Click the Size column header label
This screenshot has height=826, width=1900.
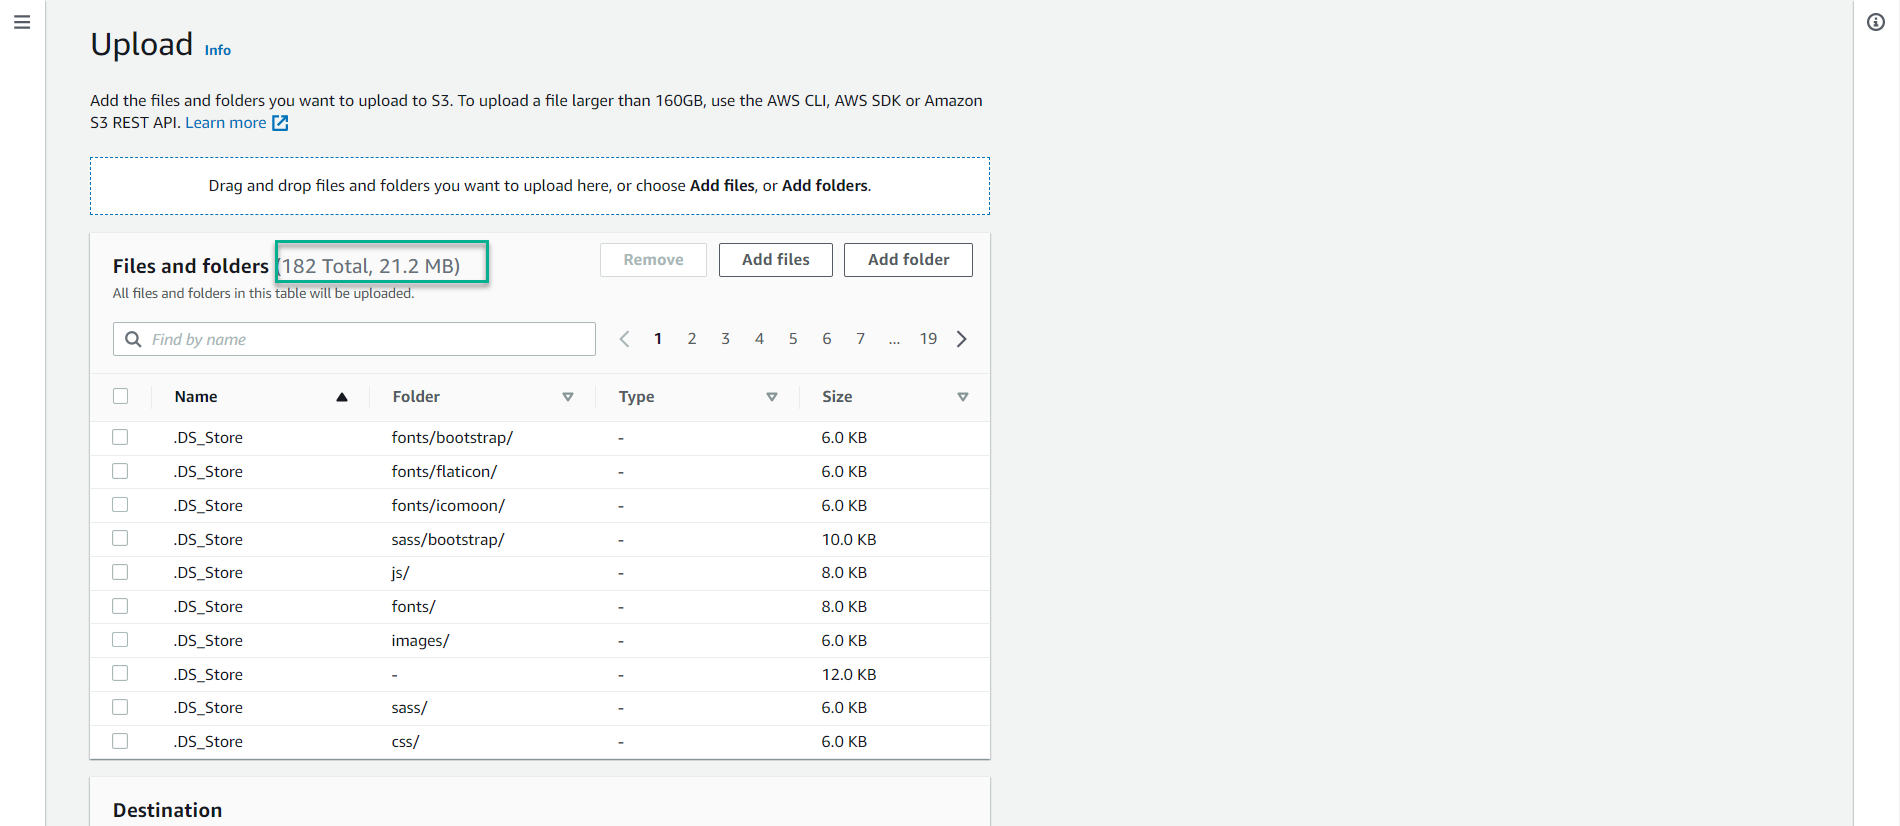pos(838,397)
